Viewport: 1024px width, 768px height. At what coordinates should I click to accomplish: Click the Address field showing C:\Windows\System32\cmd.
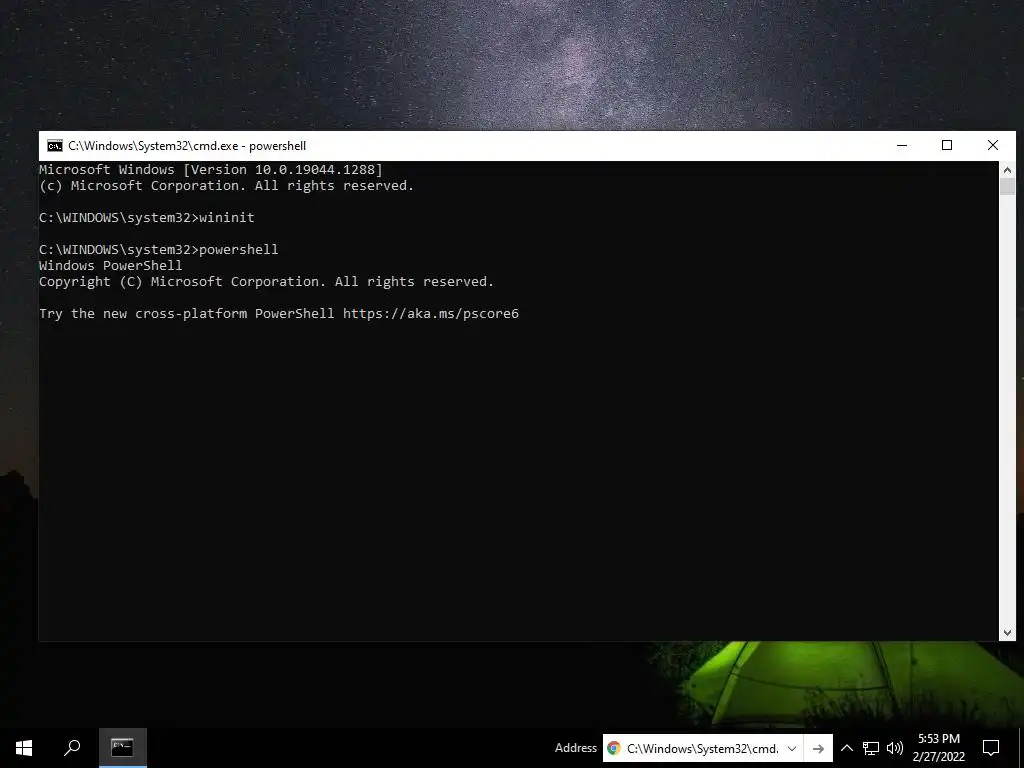(703, 748)
